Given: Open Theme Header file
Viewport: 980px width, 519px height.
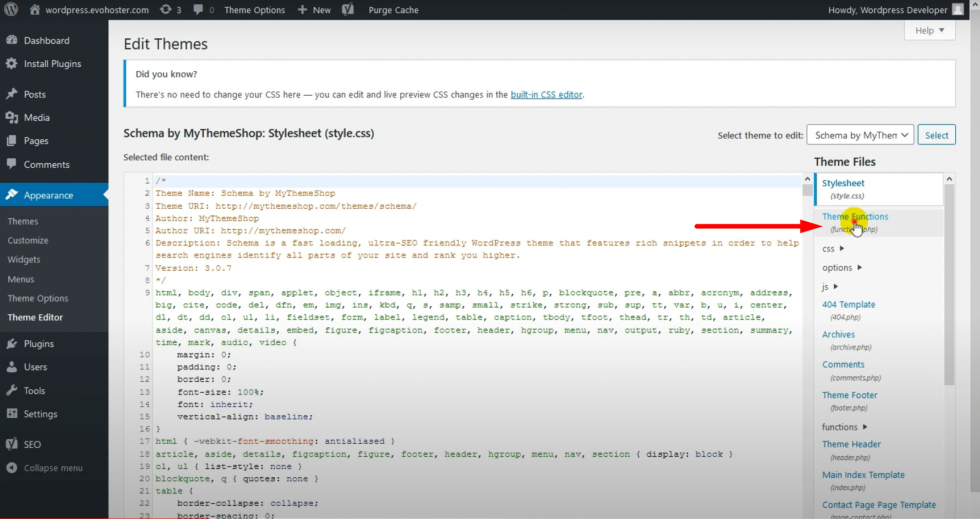Looking at the screenshot, I should click(851, 444).
